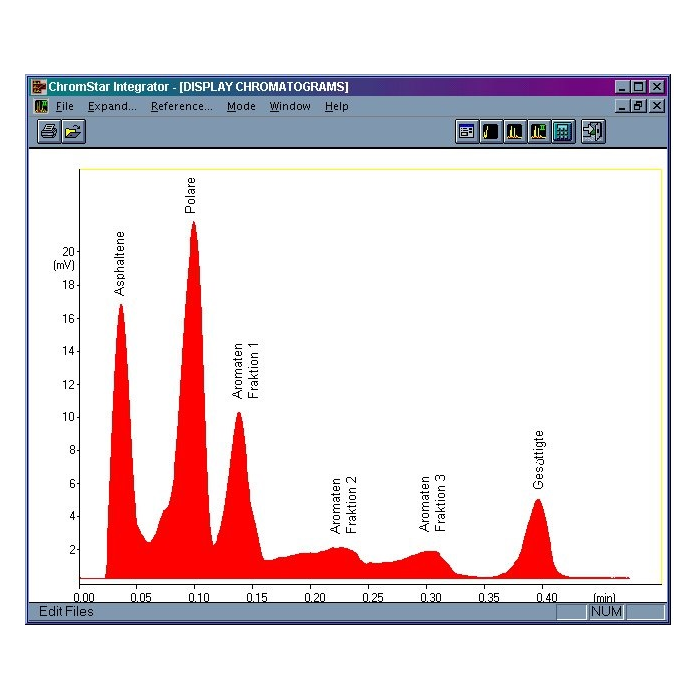This screenshot has width=700, height=700.
Task: Click the exit door icon
Action: (592, 131)
